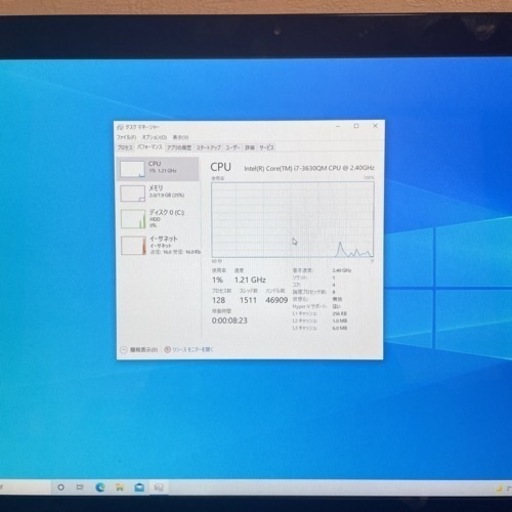Click Cortana circle icon on taskbar
512x512 pixels.
point(61,487)
